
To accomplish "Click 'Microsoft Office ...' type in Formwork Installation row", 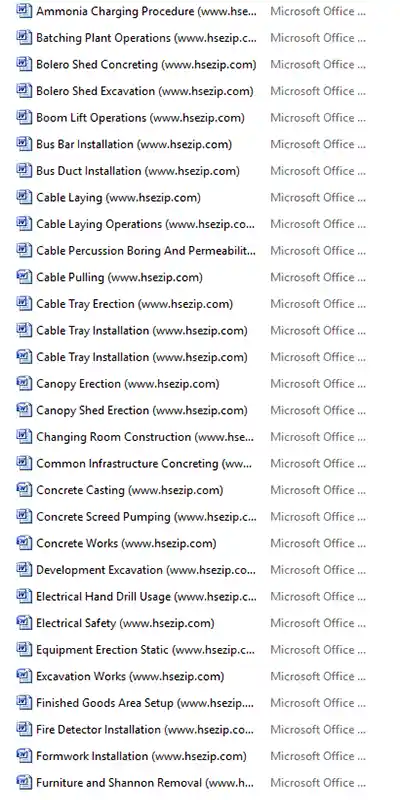I will click(318, 756).
